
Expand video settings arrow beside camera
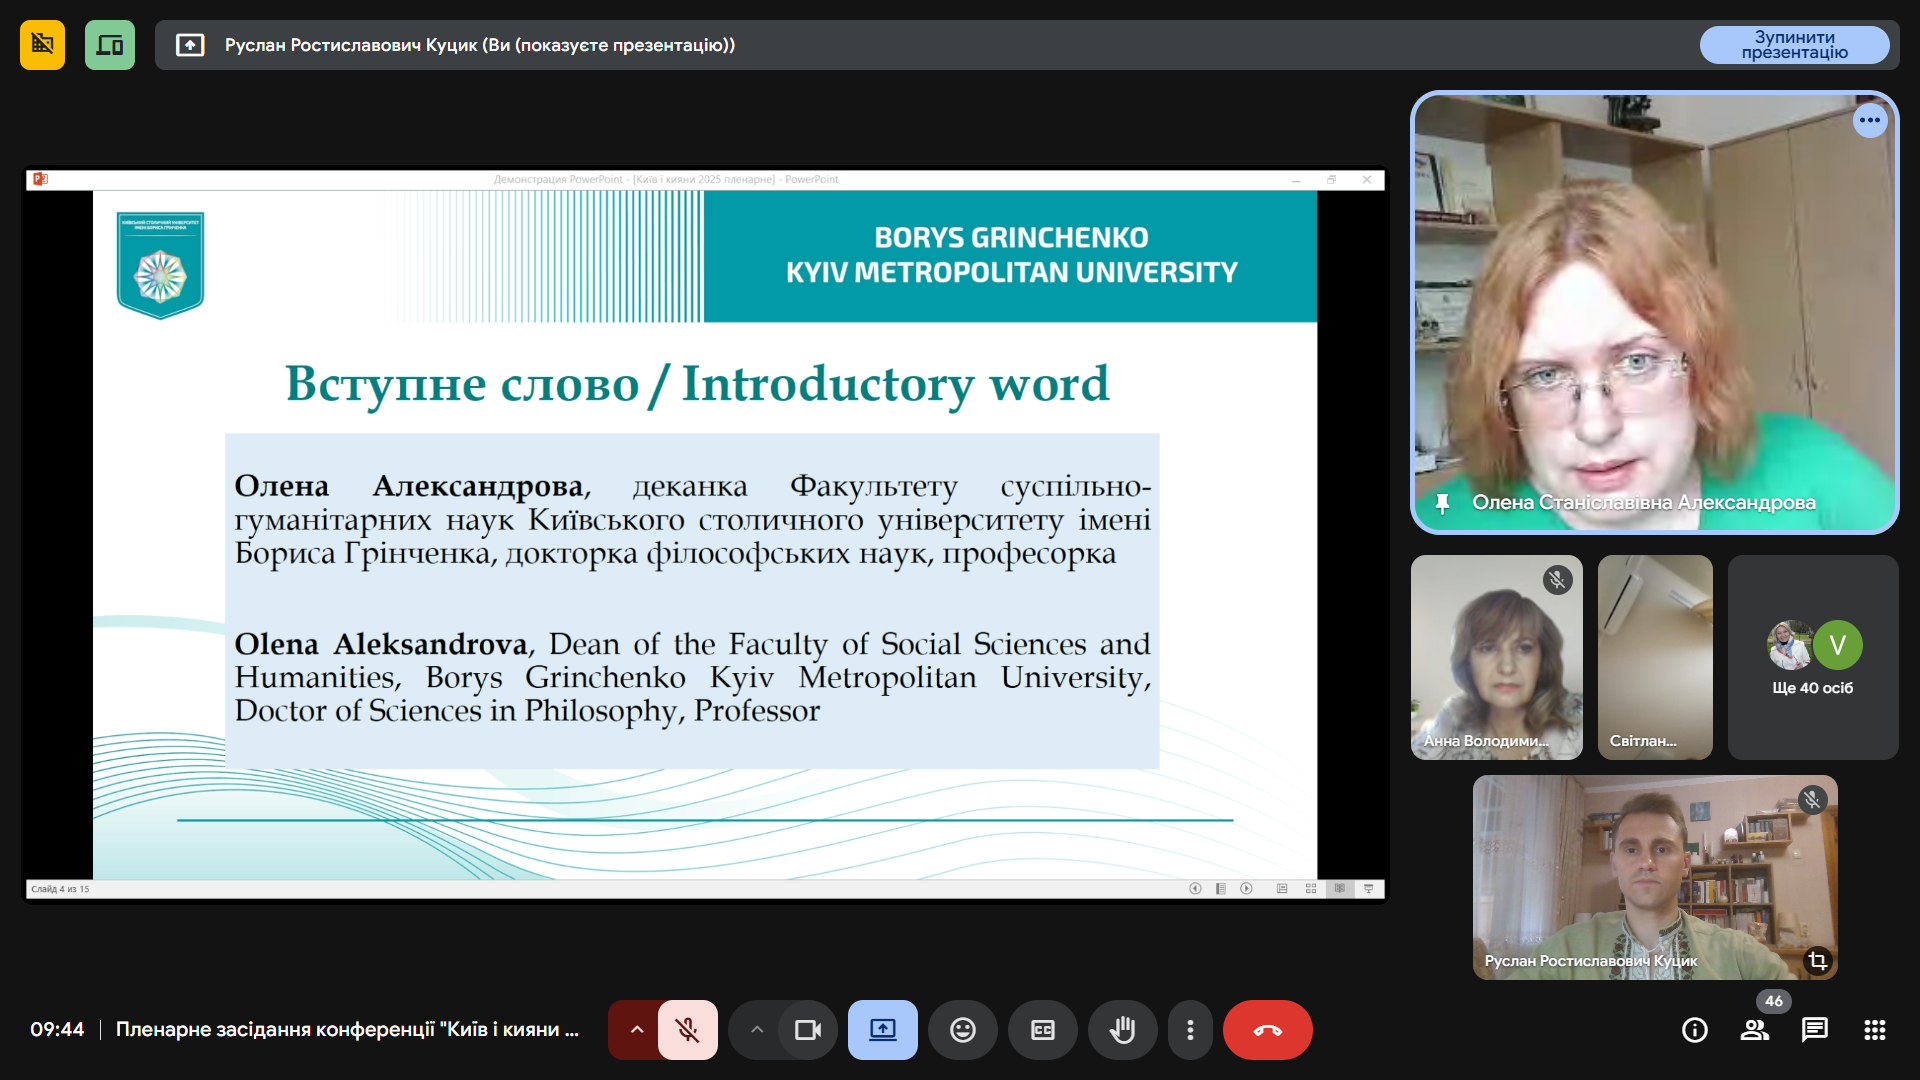coord(757,1030)
